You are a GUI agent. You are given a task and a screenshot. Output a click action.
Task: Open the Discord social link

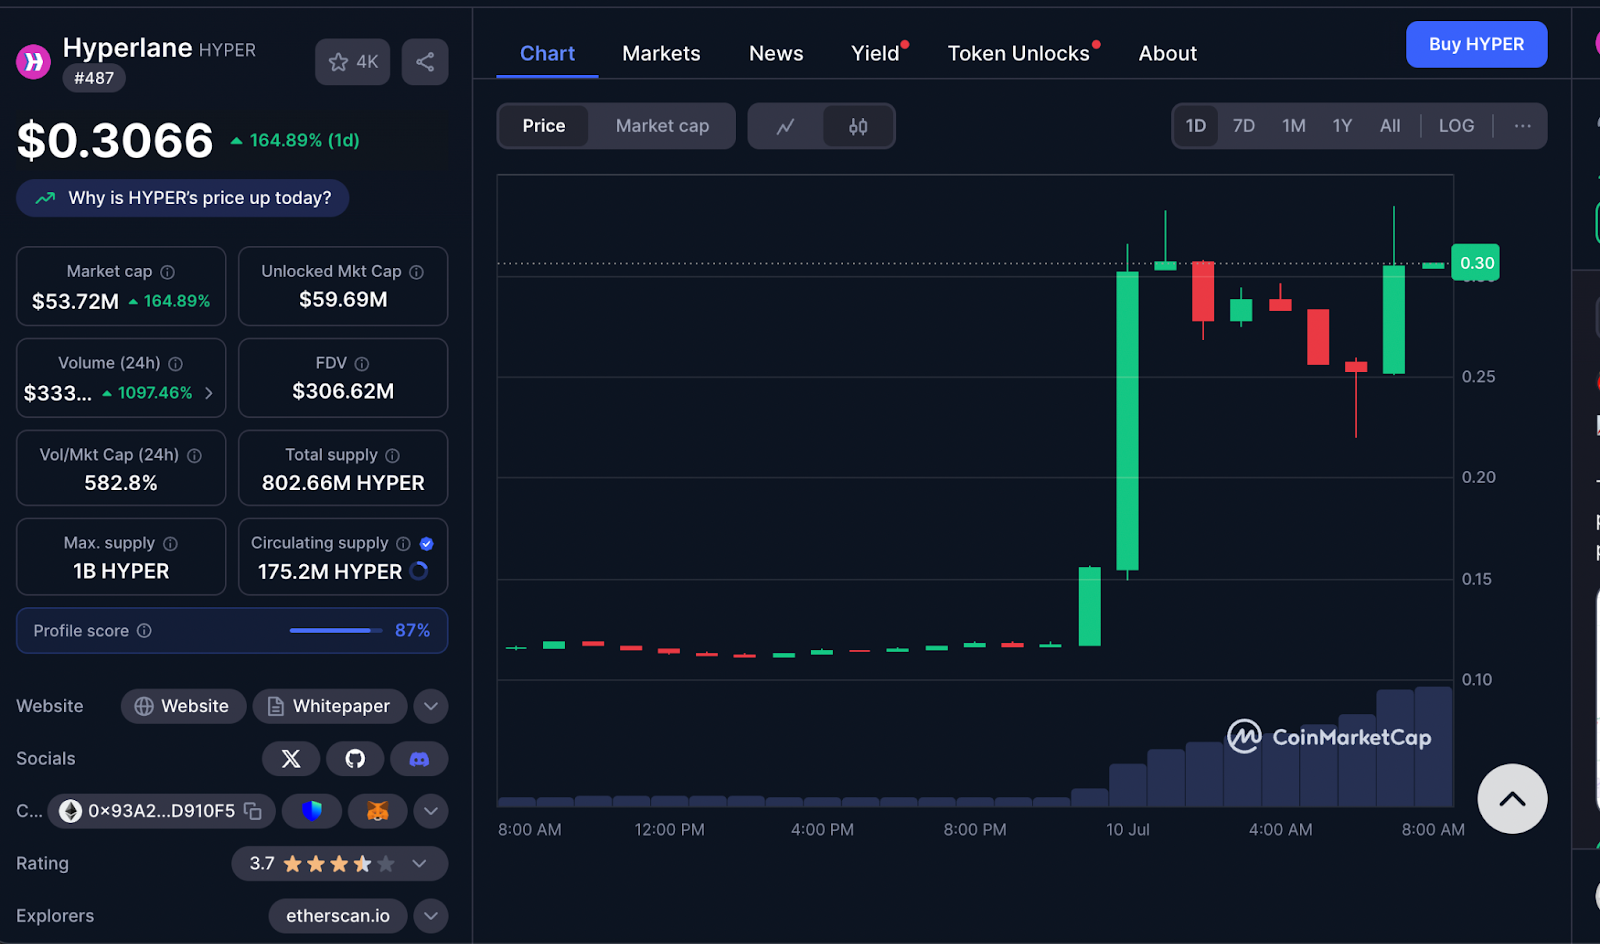tap(419, 759)
